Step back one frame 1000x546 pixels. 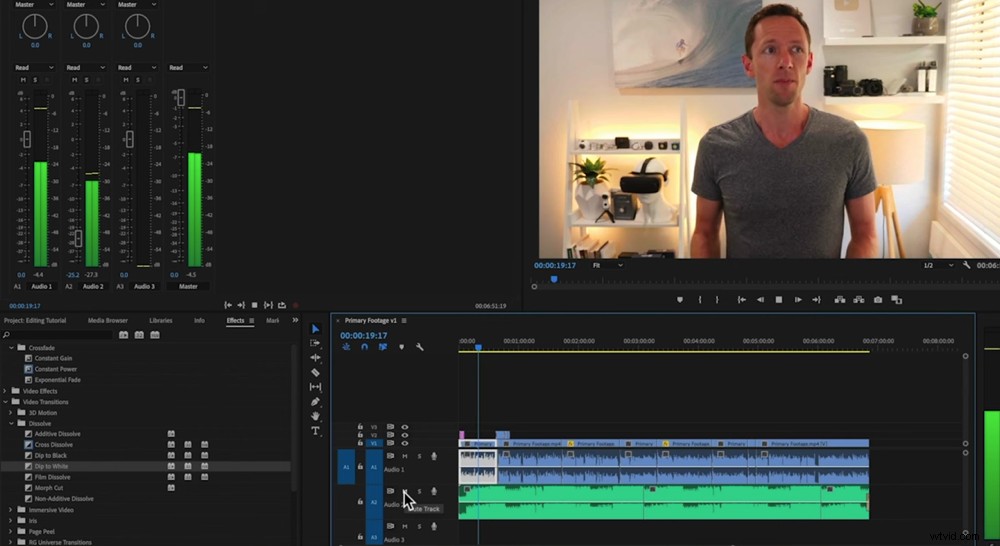(760, 300)
